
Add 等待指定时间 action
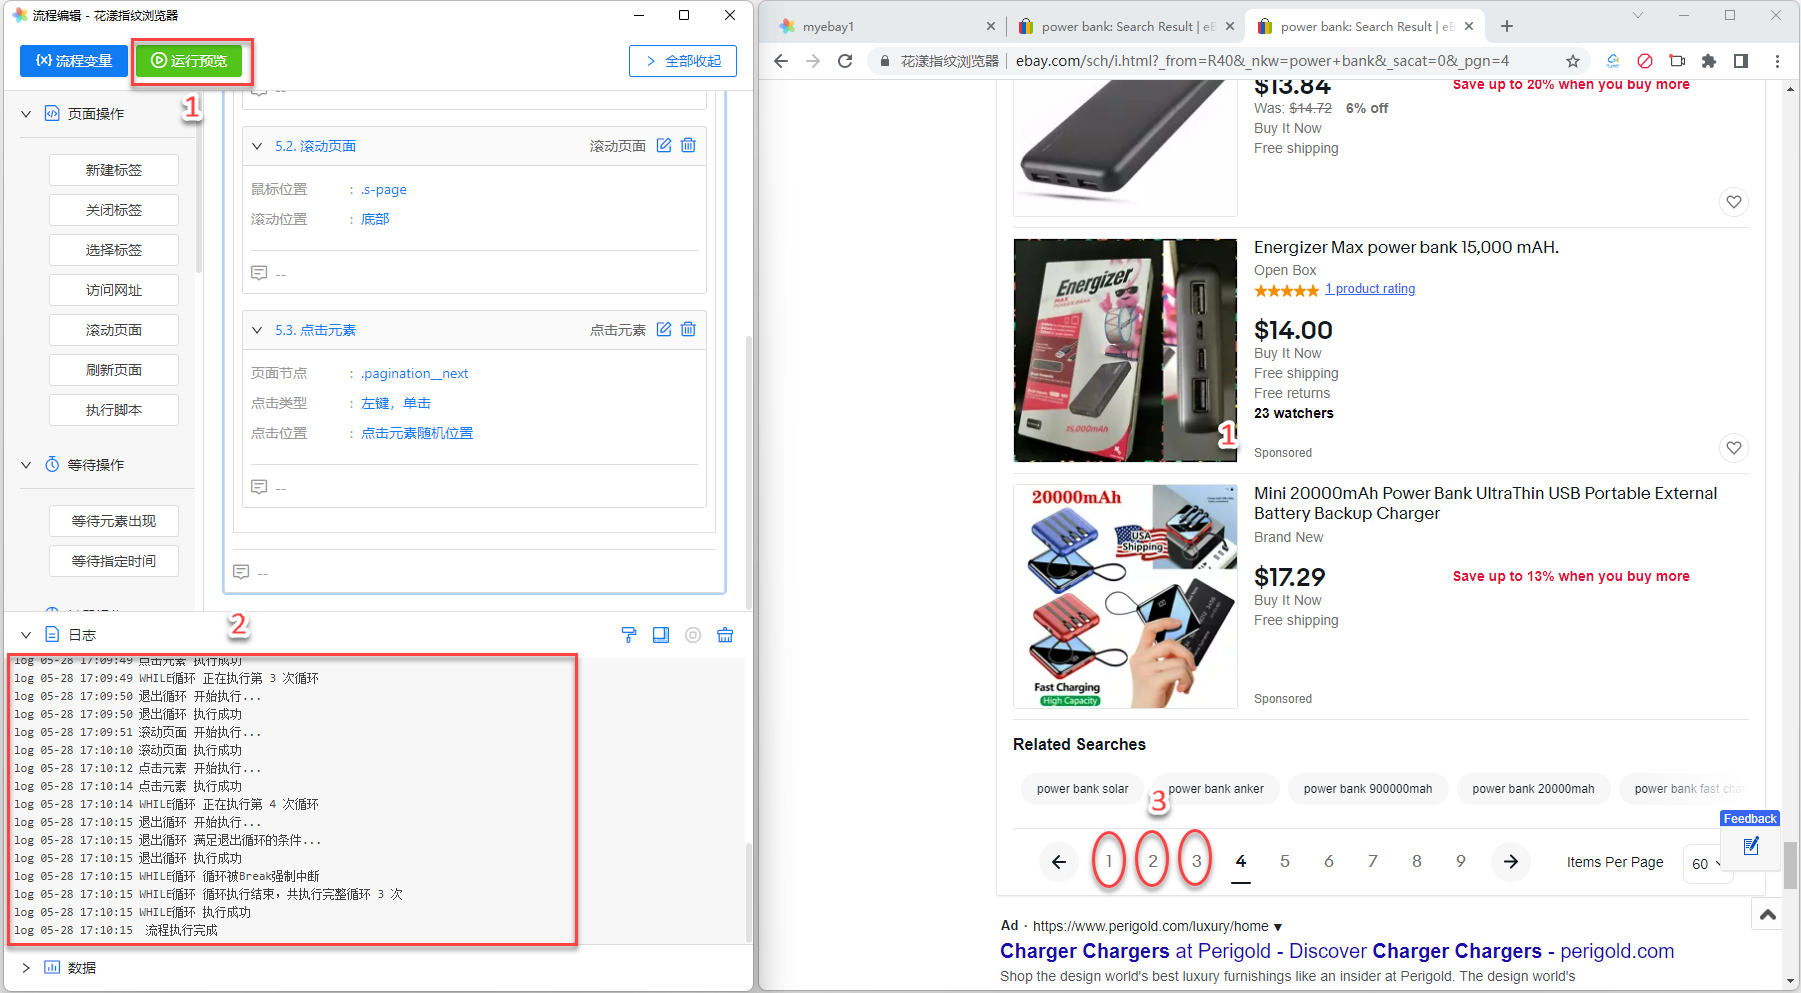pos(114,561)
